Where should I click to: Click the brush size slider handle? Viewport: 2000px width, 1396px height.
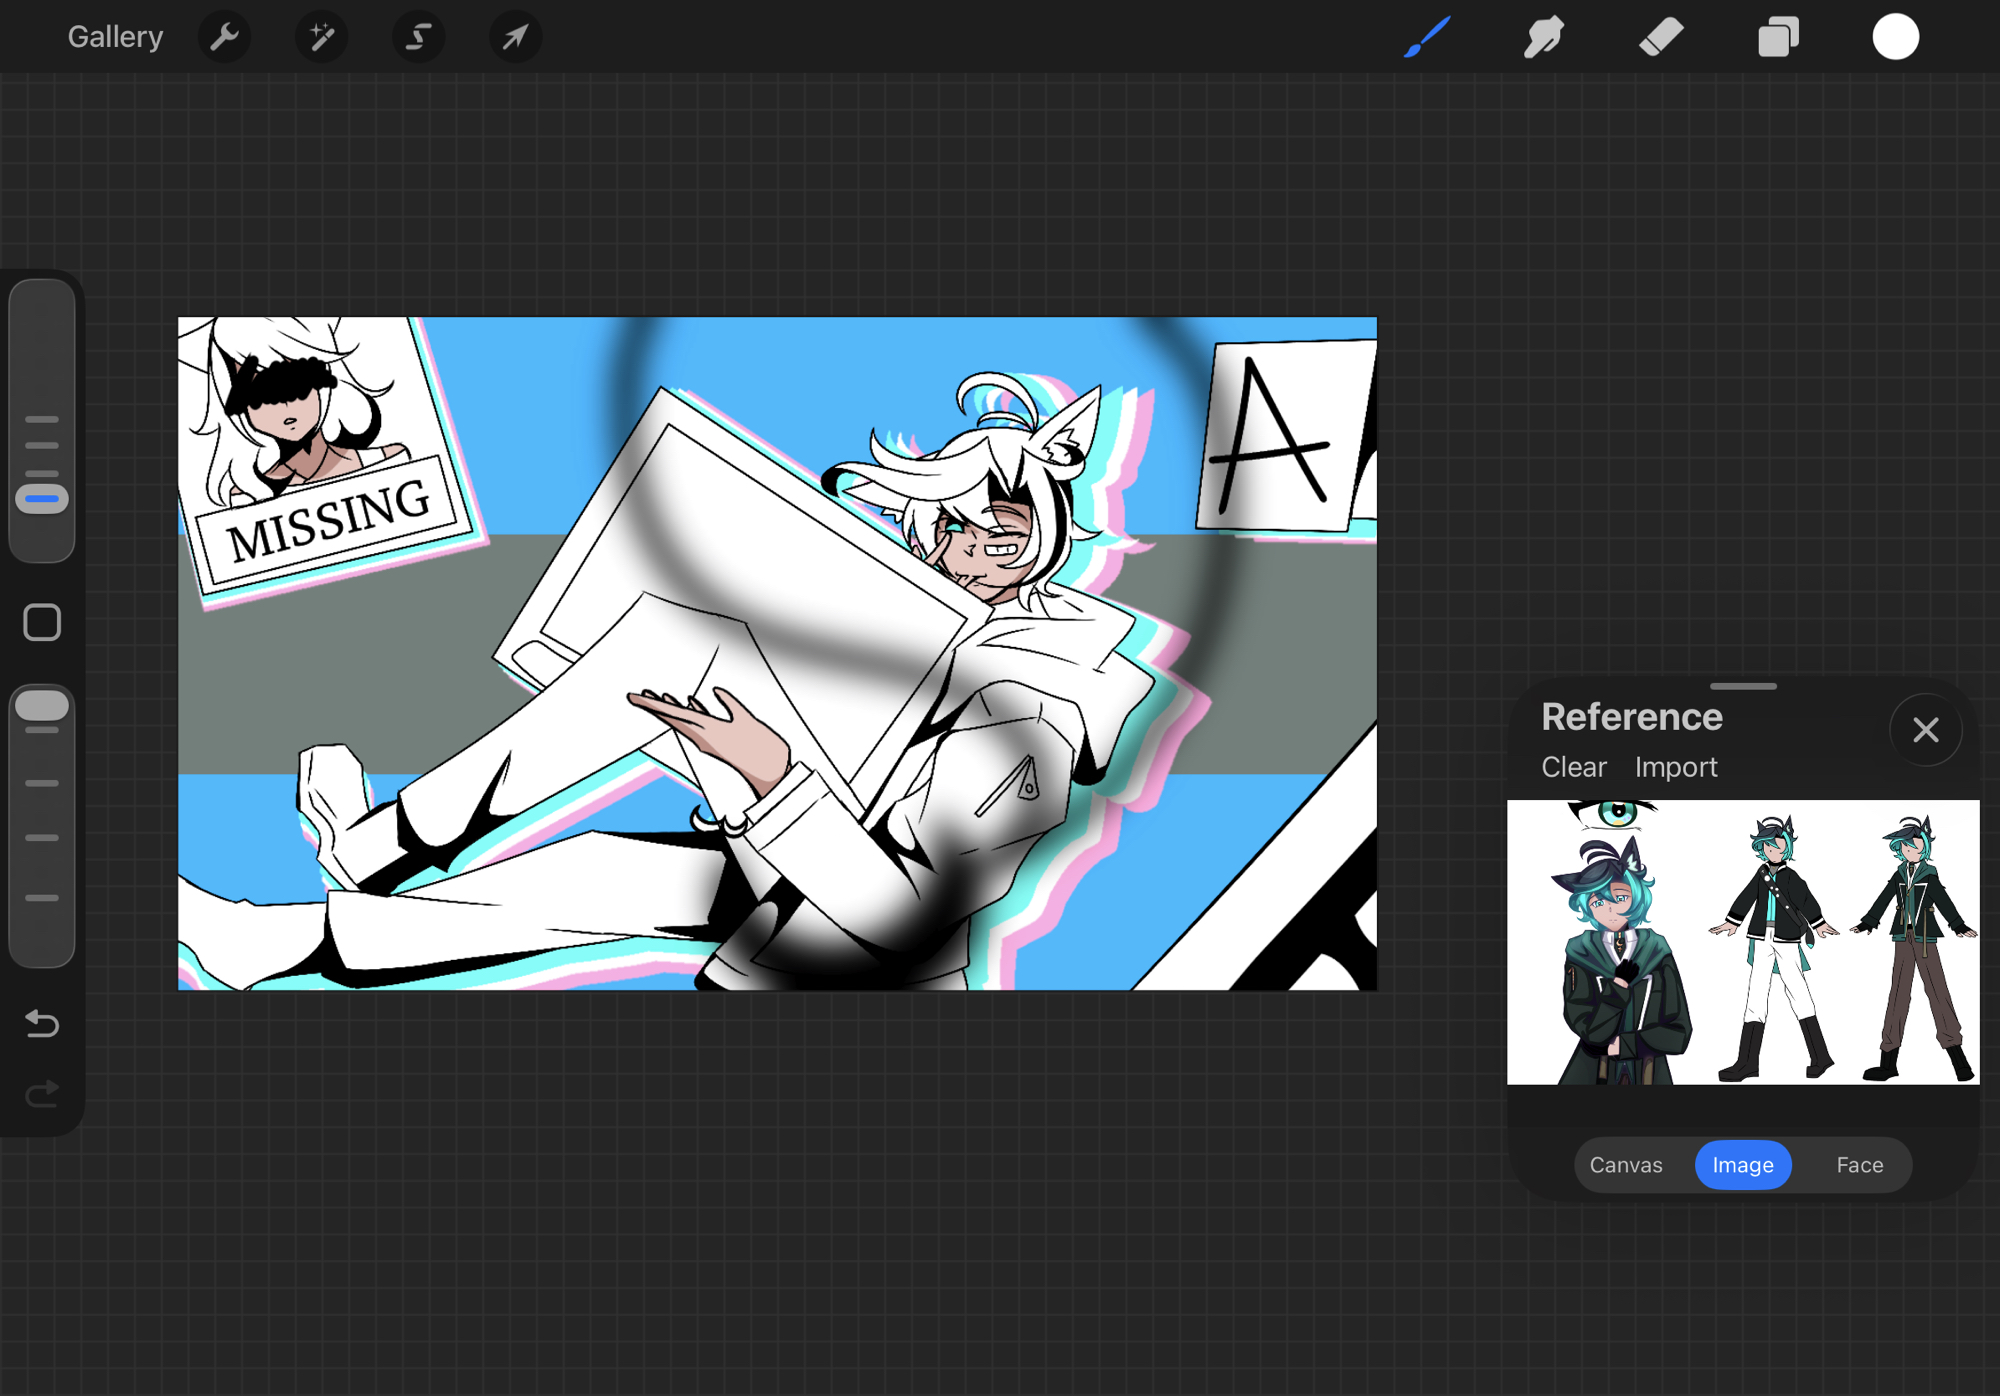(42, 498)
